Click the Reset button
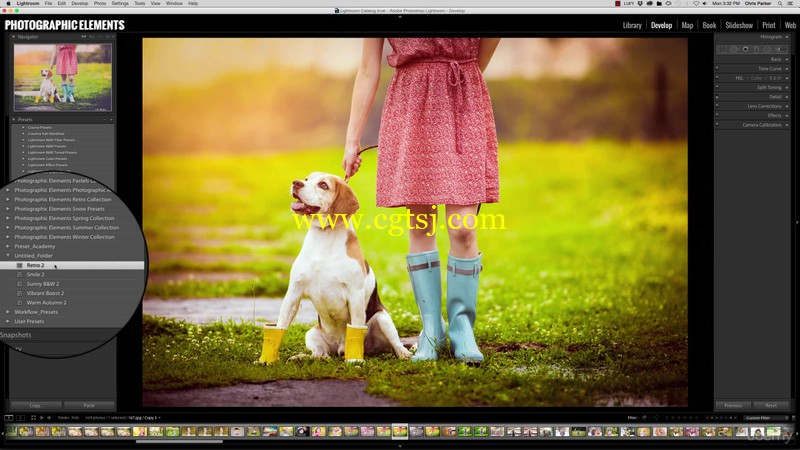Viewport: 800px width, 450px height. (x=771, y=406)
